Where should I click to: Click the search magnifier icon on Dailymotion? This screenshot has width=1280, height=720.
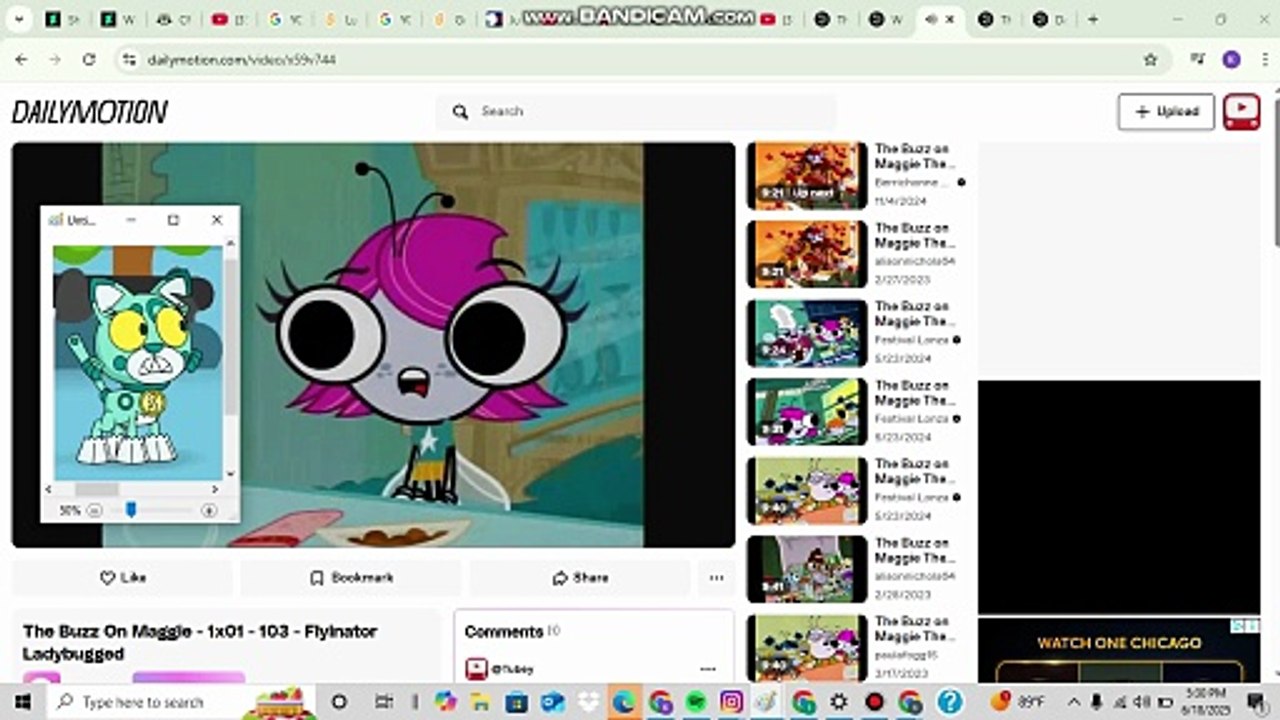pos(460,112)
